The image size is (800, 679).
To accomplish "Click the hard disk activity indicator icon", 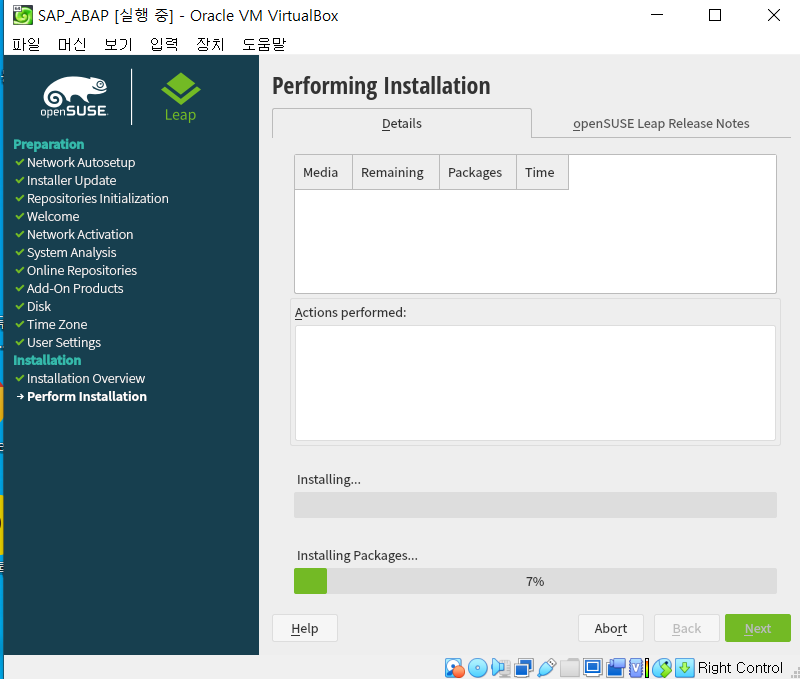I will pyautogui.click(x=454, y=668).
